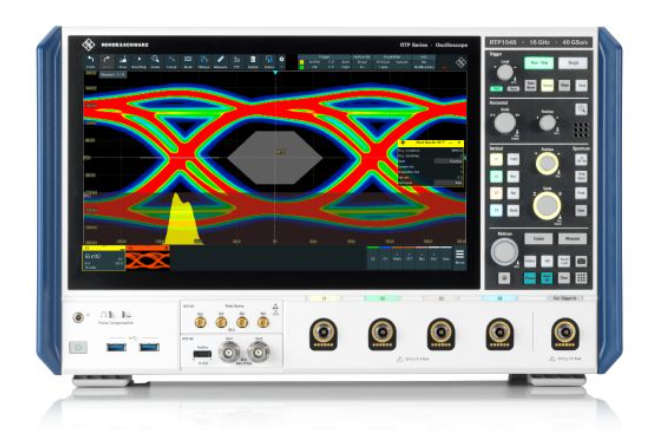Toggle the Logic key beside C1

click(x=513, y=159)
